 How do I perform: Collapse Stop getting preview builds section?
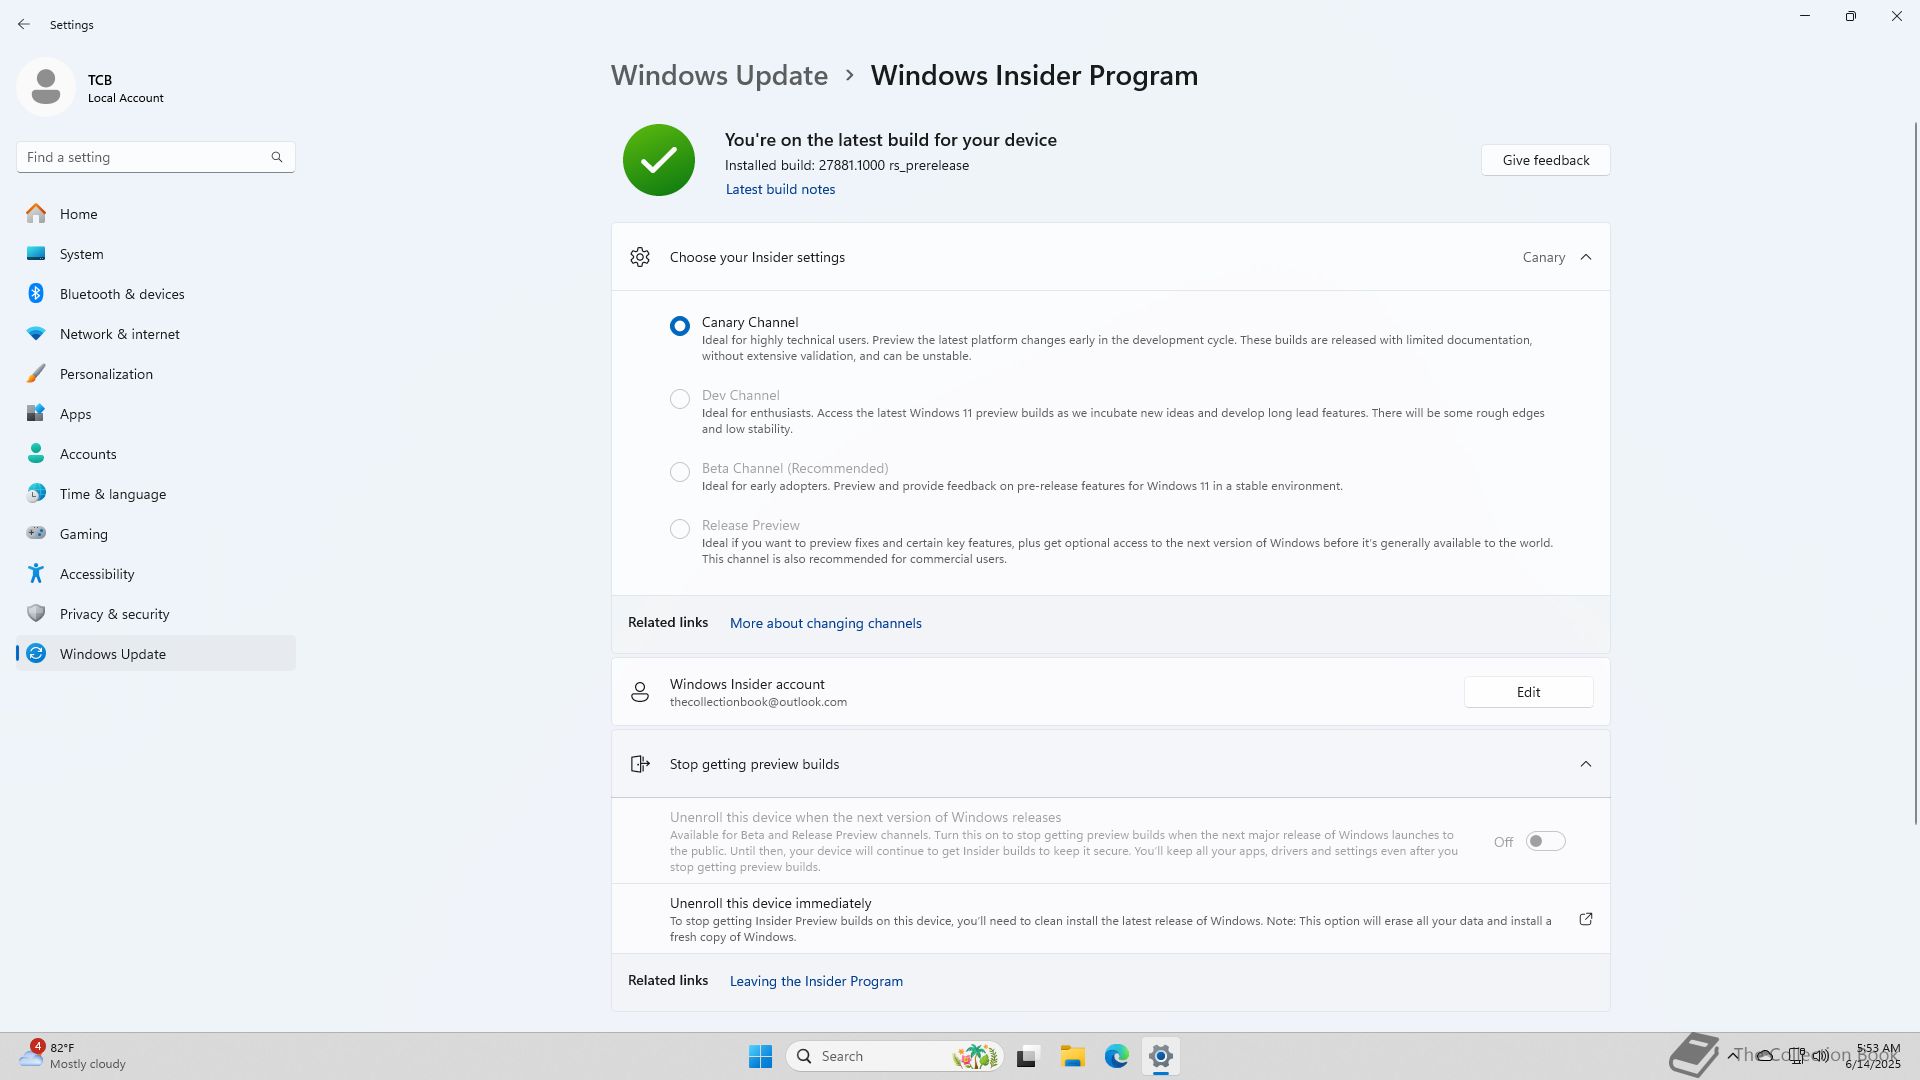pyautogui.click(x=1585, y=764)
